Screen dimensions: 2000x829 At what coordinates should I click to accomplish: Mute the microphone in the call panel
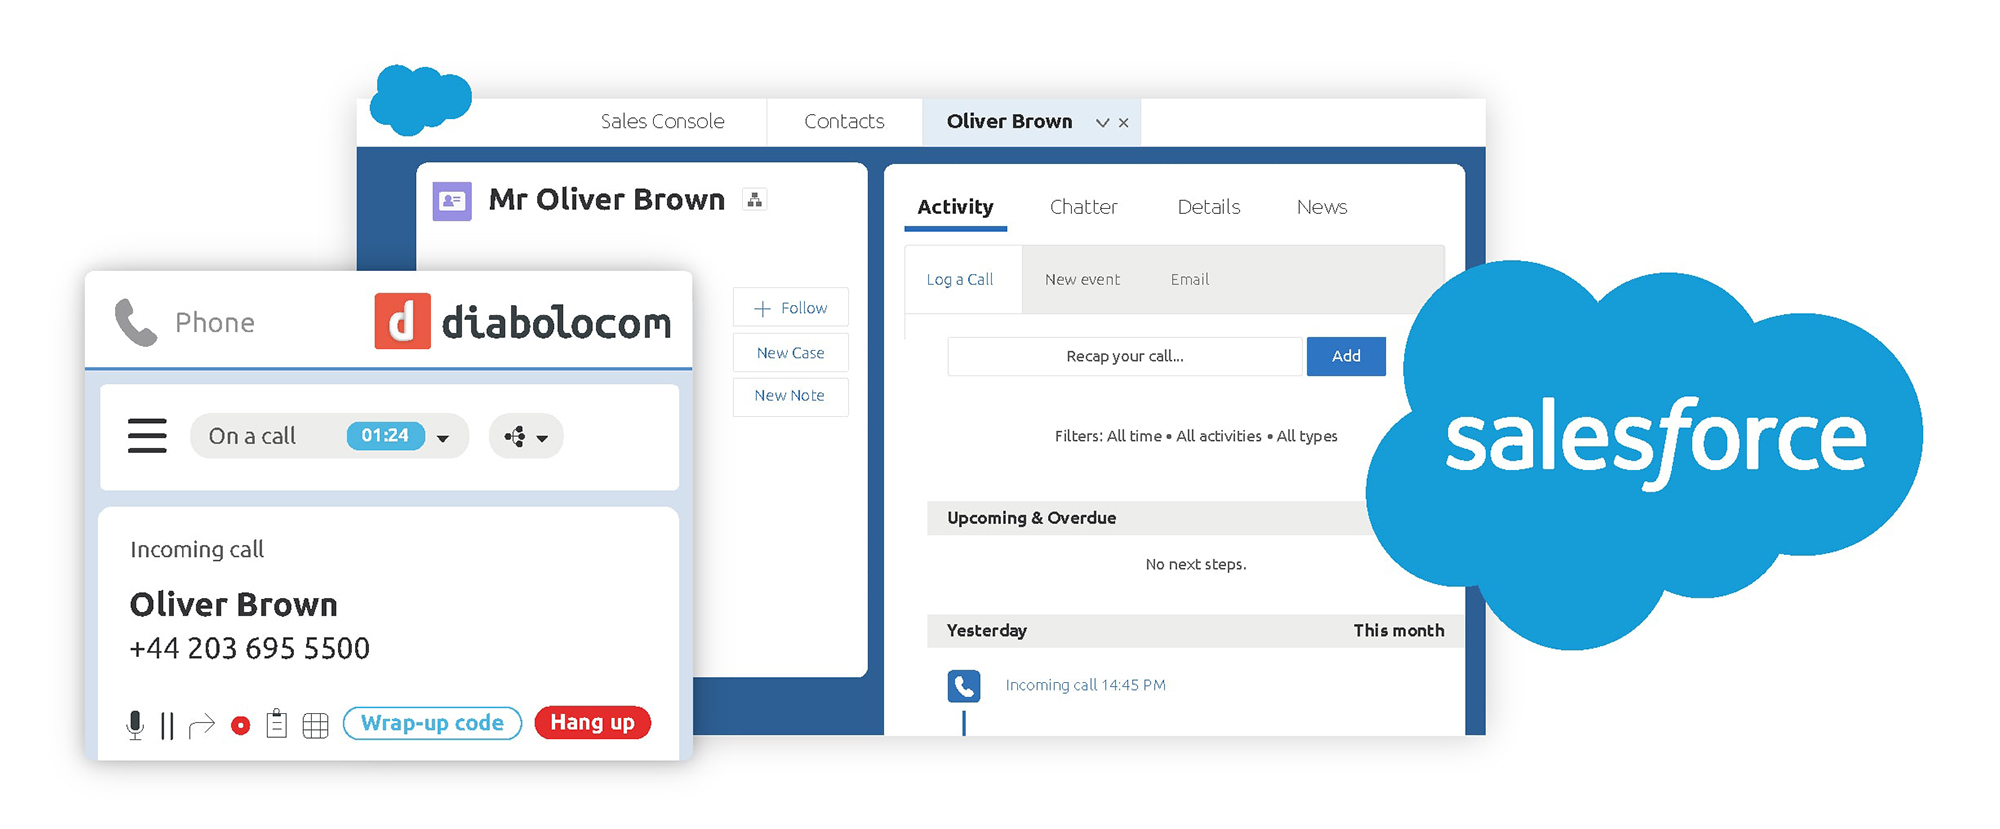click(x=135, y=724)
